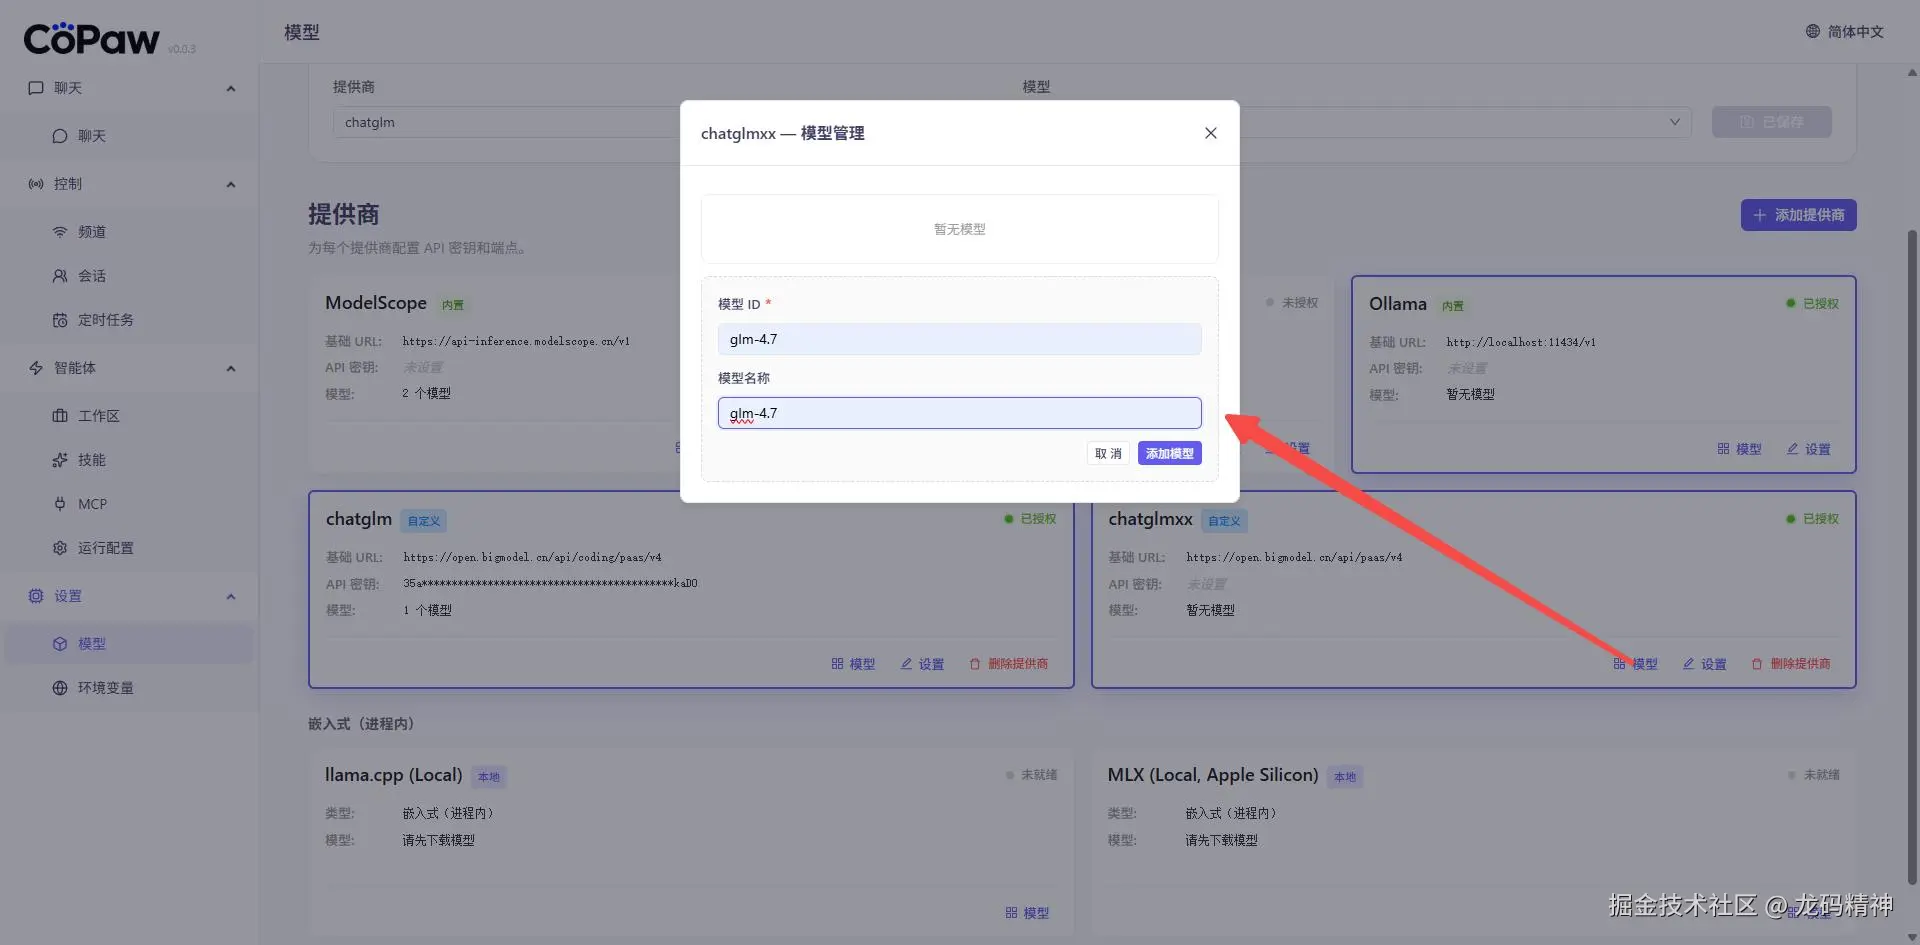Open 模型 link on chatglm card
The image size is (1920, 945).
pyautogui.click(x=853, y=664)
